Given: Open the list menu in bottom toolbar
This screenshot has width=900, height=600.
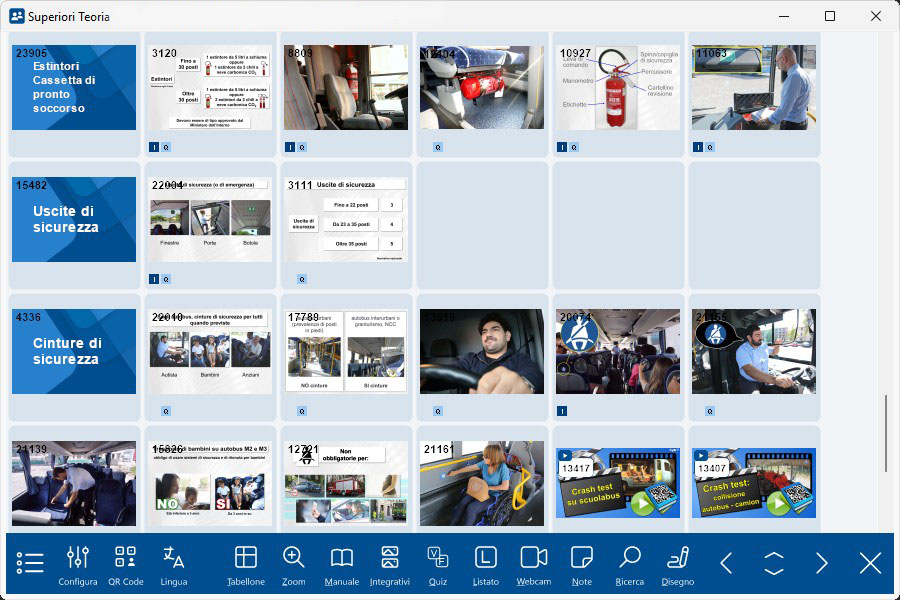Looking at the screenshot, I should tap(30, 563).
